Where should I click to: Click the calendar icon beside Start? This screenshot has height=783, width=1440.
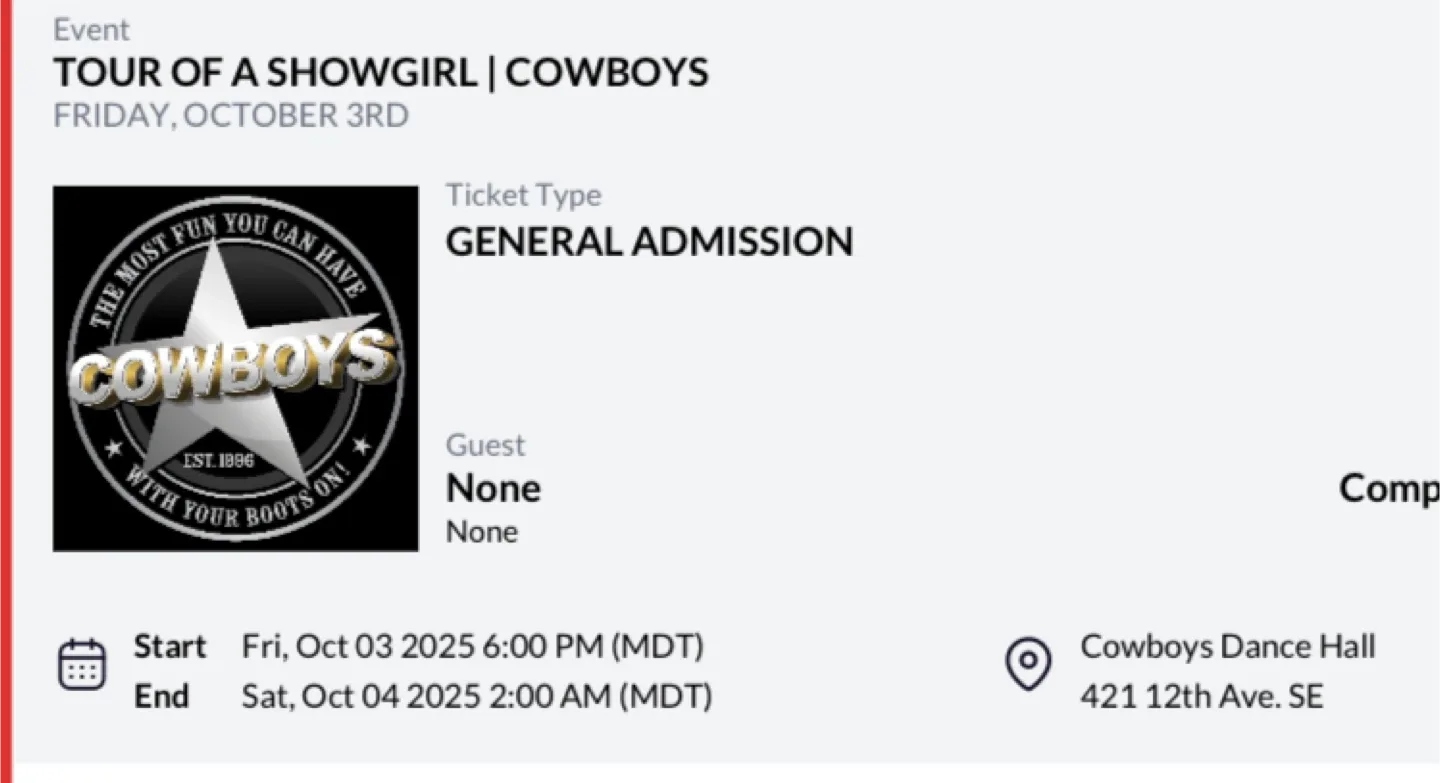tap(81, 665)
